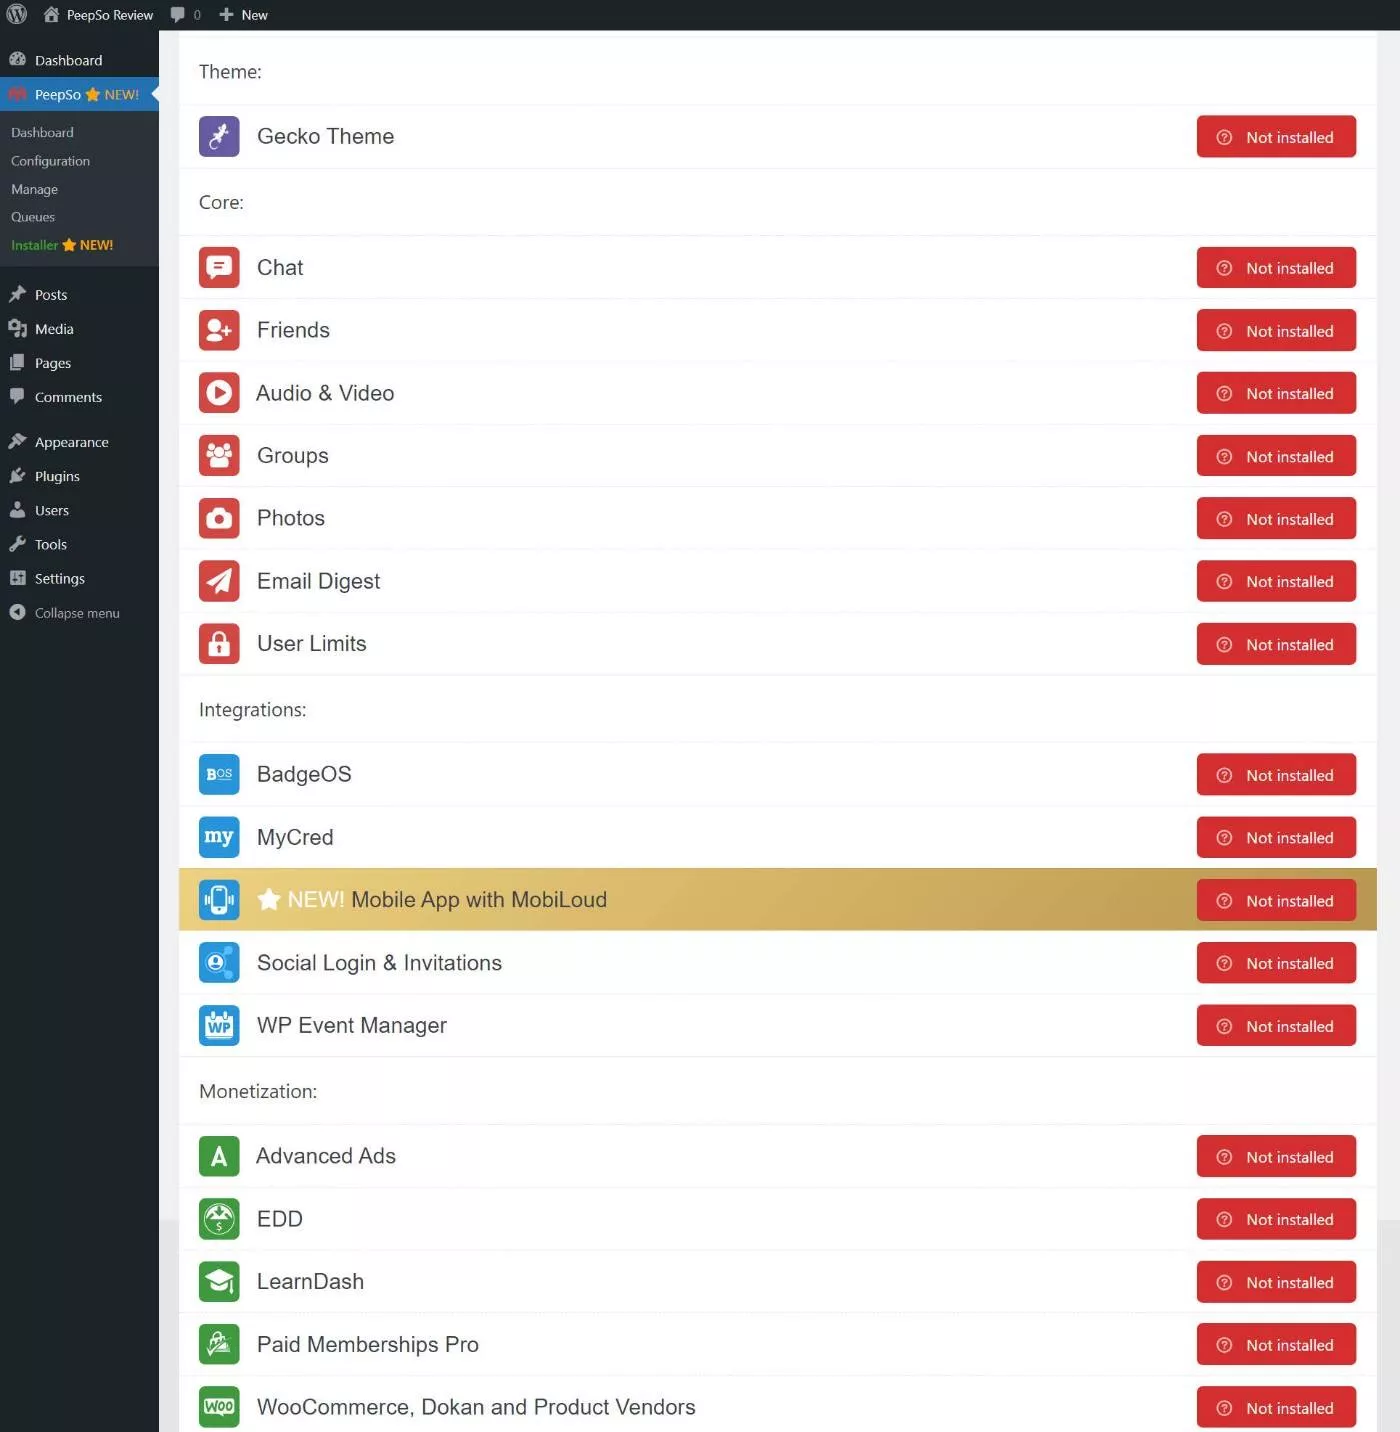1400x1432 pixels.
Task: Click the comments bubble icon in admin bar
Action: (177, 15)
